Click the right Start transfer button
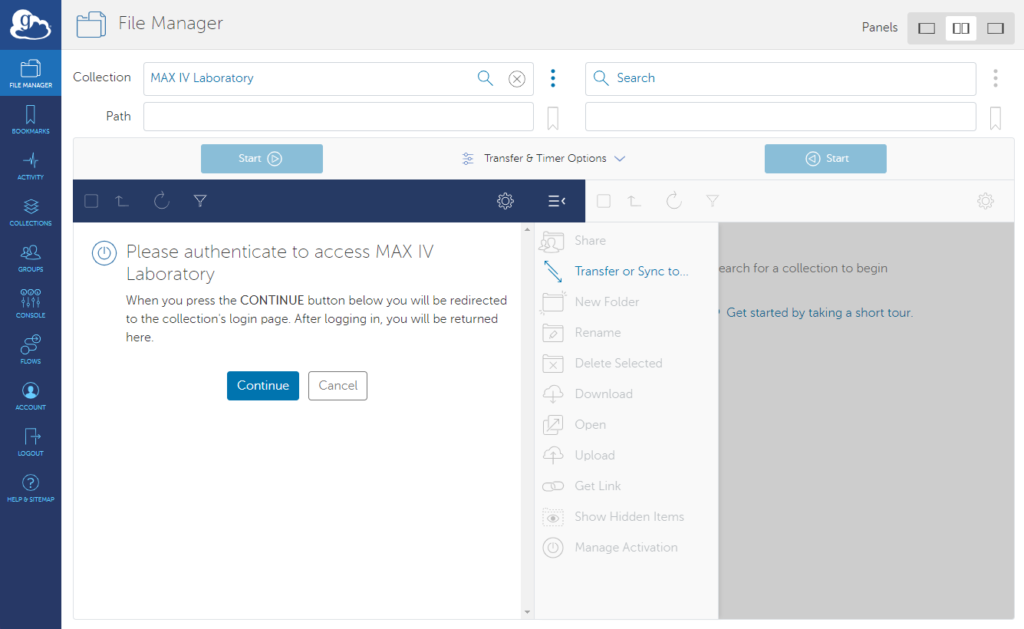Image resolution: width=1024 pixels, height=629 pixels. click(x=825, y=159)
